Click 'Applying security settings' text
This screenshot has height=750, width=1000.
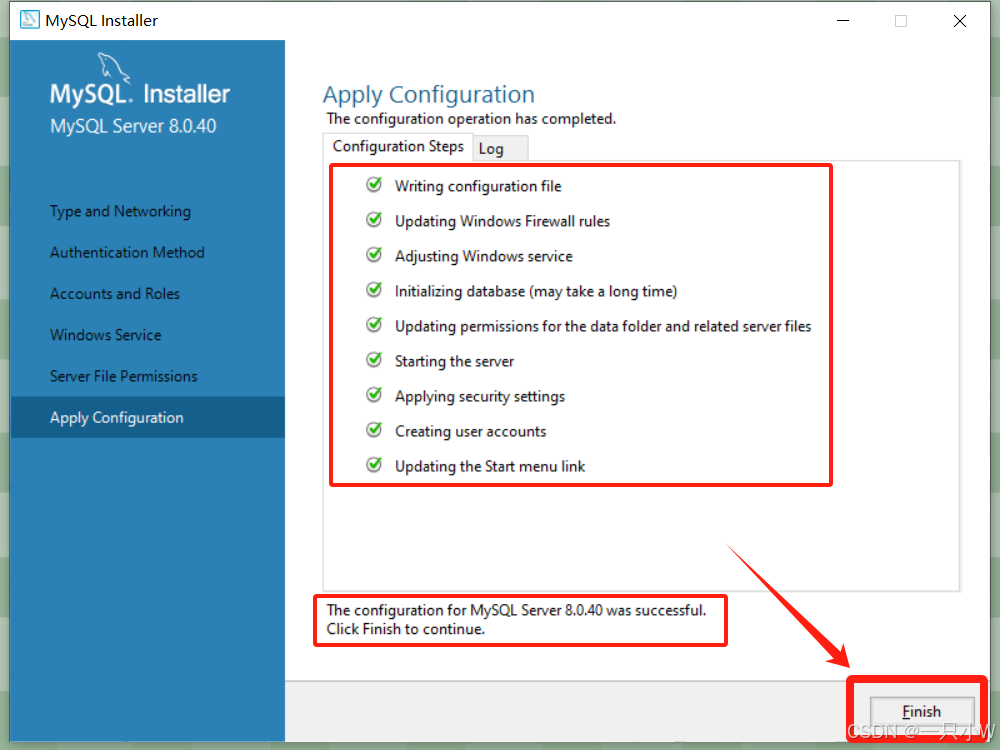tap(480, 397)
